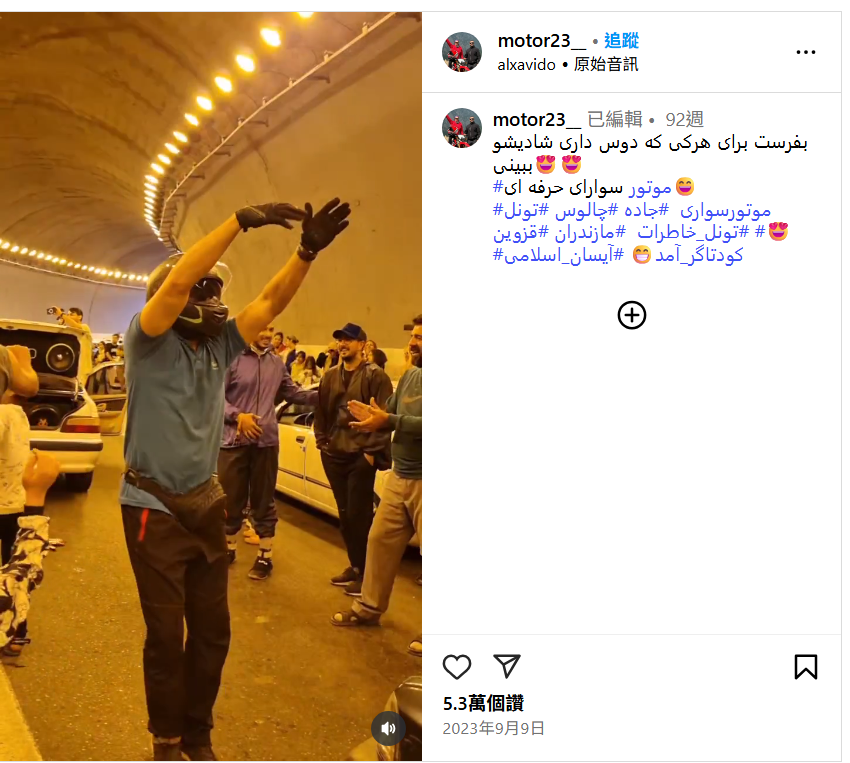The height and width of the screenshot is (763, 850).
Task: Open the #تونل hashtag
Action: [521, 210]
